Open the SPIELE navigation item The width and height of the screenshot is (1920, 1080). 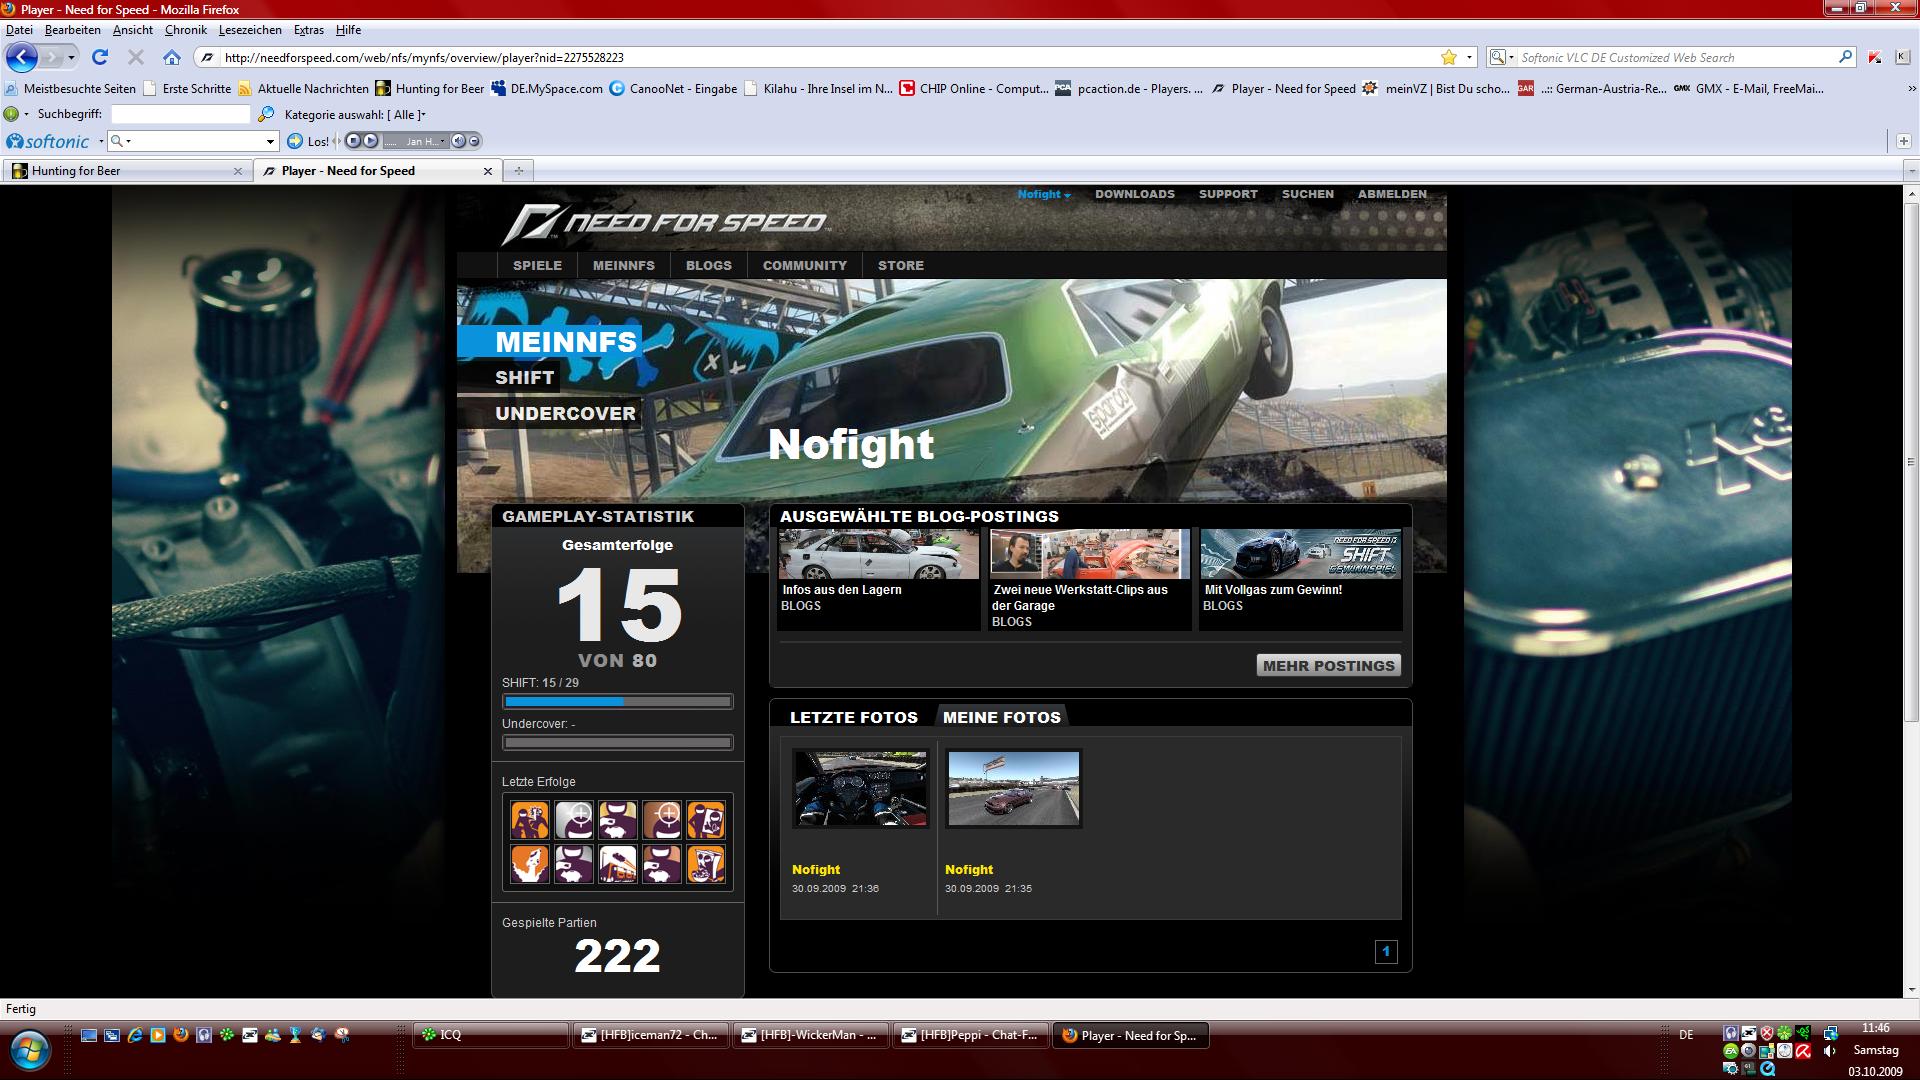pyautogui.click(x=537, y=265)
